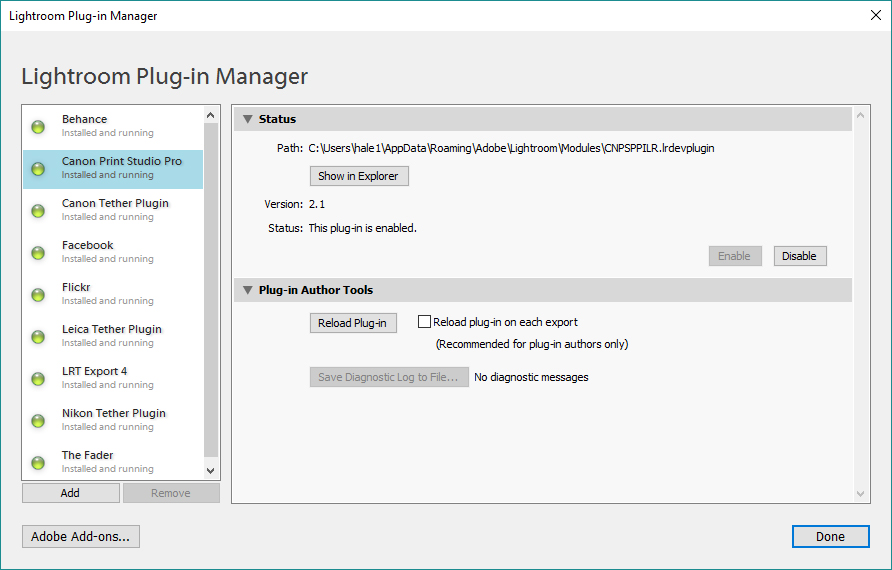This screenshot has width=892, height=570.
Task: Open Adobe Add-ons
Action: (x=81, y=537)
